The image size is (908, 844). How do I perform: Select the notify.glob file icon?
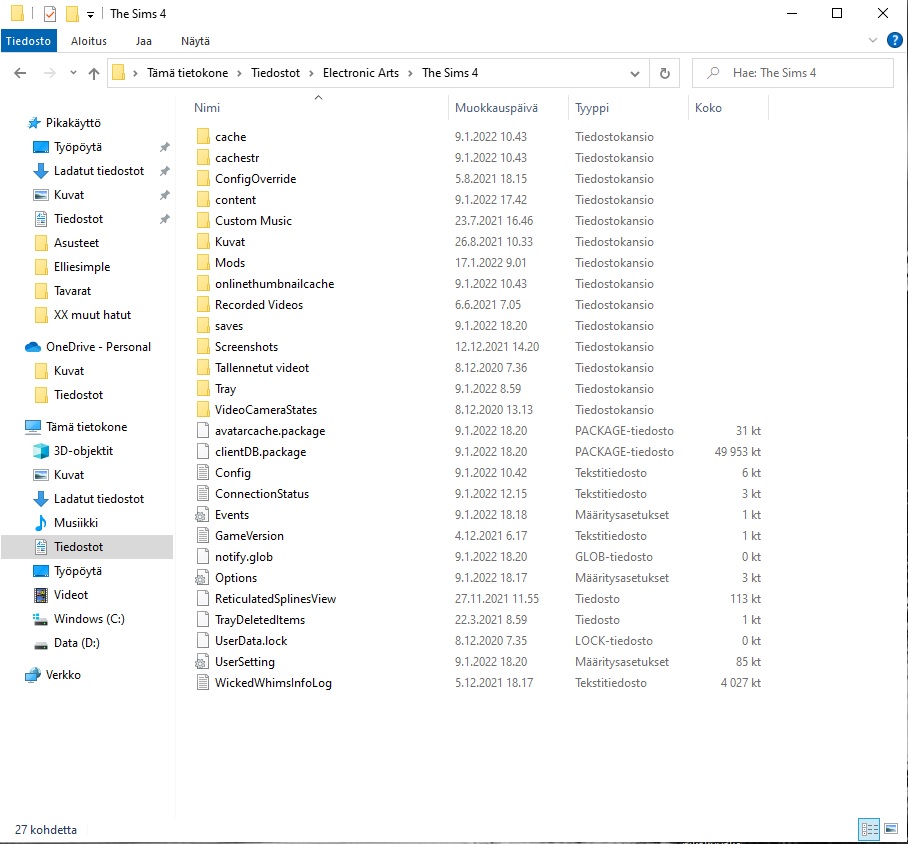[203, 557]
